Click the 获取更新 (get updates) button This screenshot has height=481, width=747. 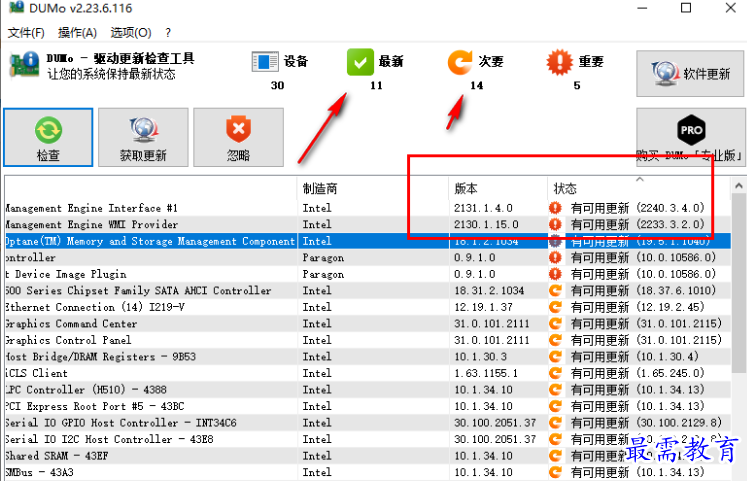(143, 137)
